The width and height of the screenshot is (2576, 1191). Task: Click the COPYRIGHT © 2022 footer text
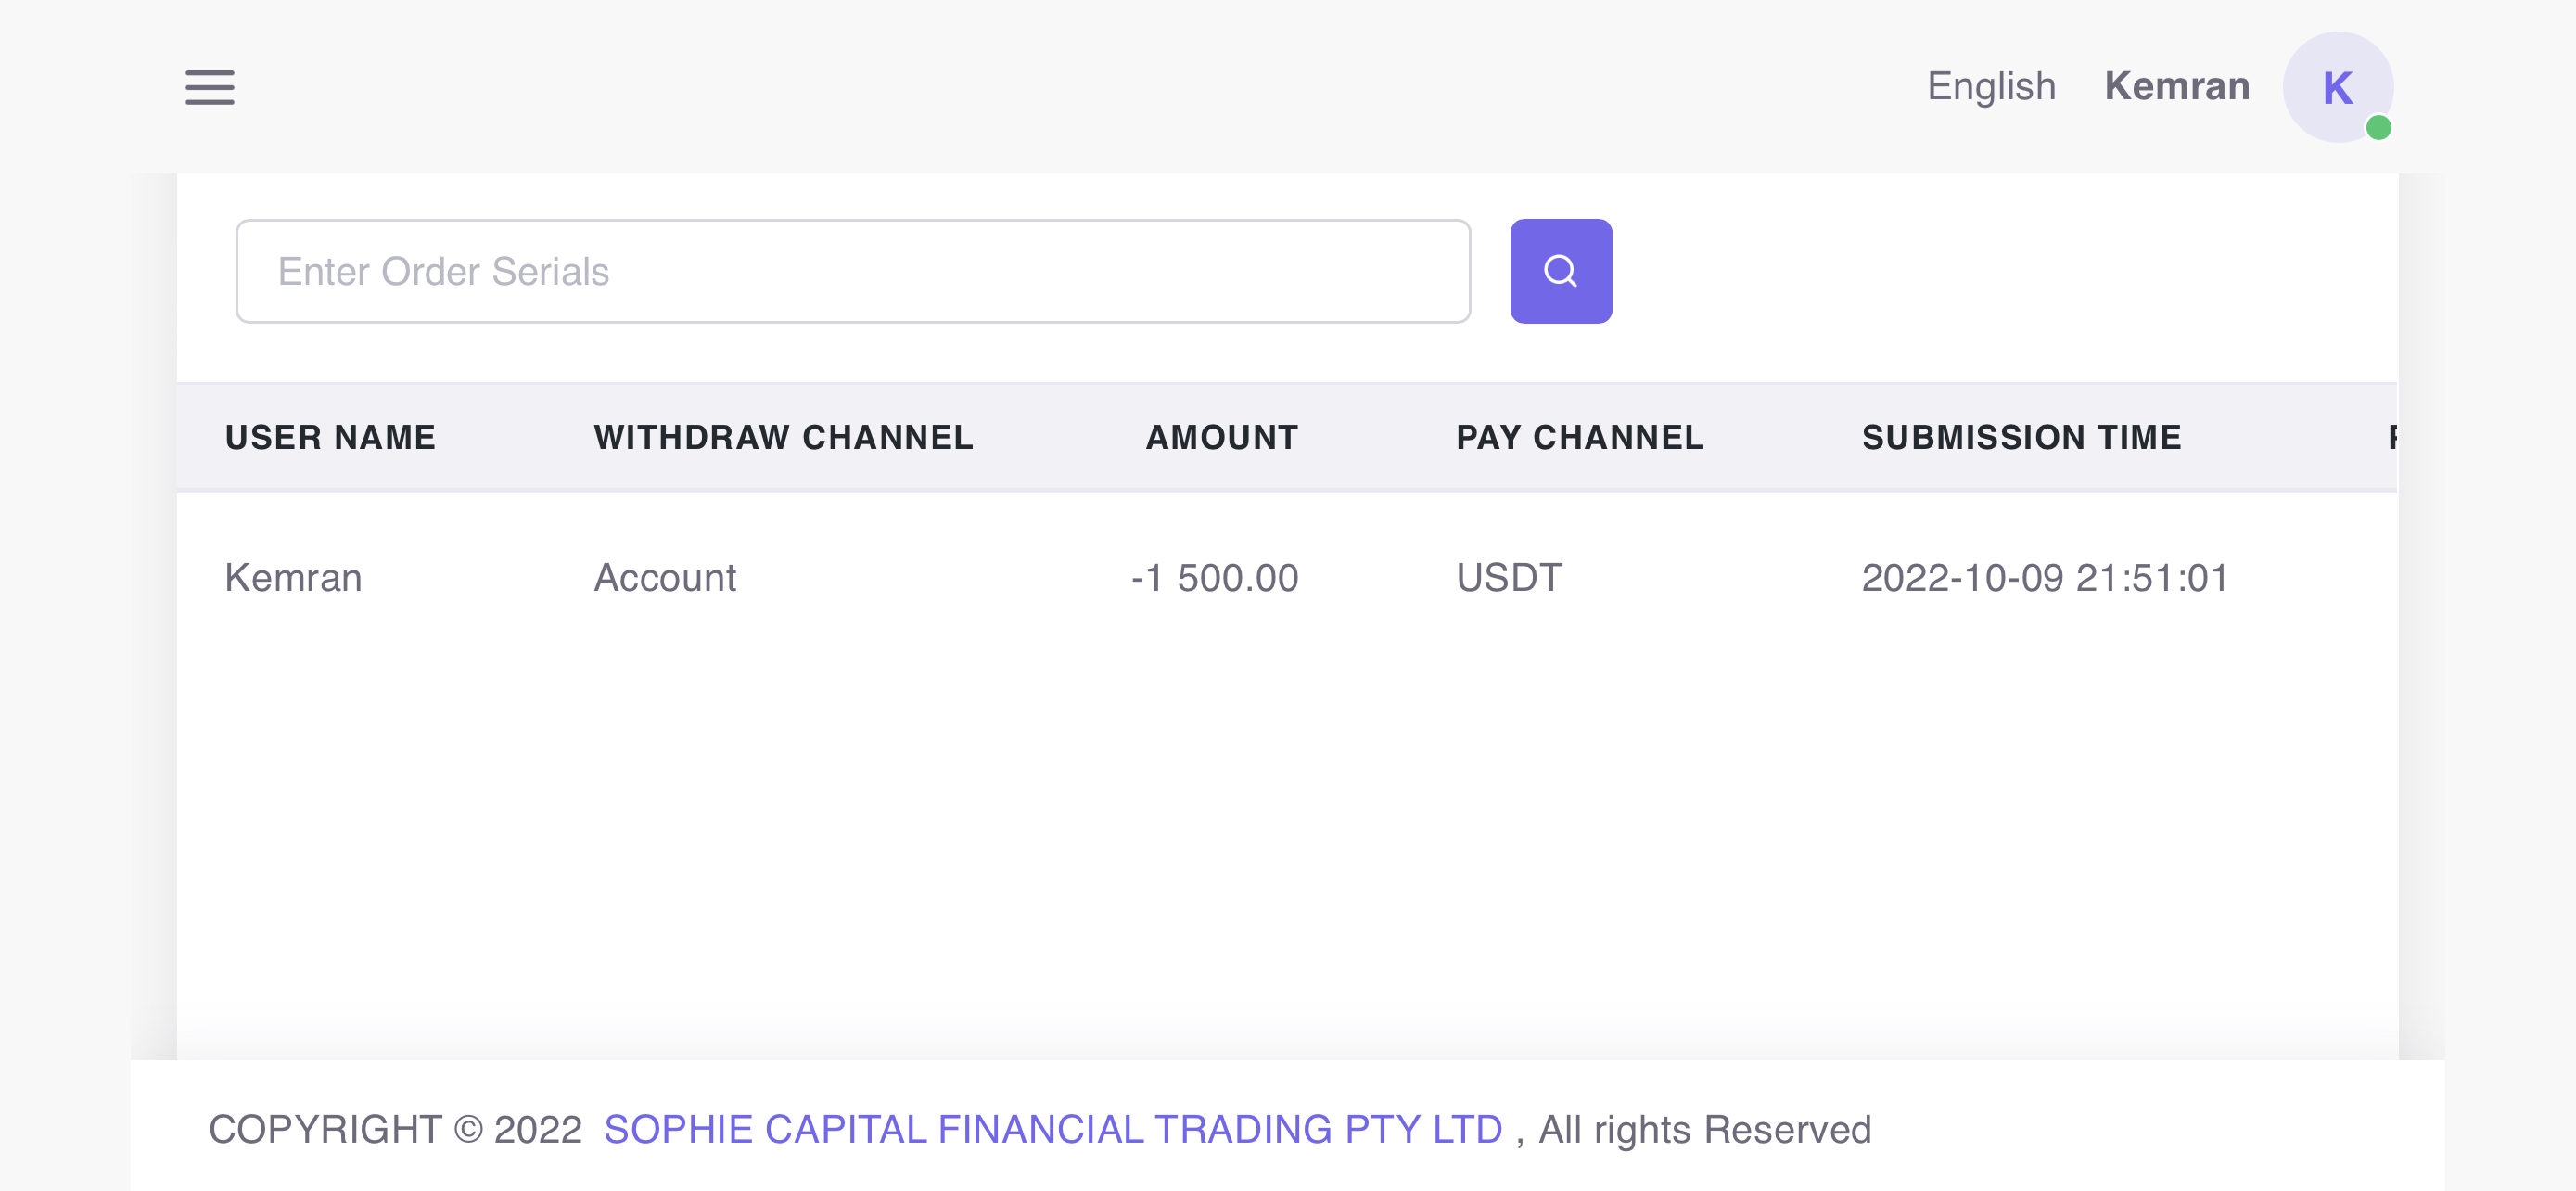click(x=395, y=1129)
